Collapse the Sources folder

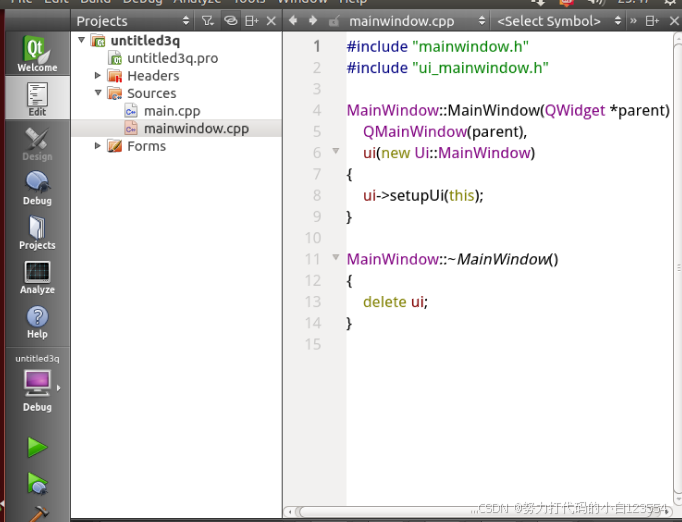(98, 93)
